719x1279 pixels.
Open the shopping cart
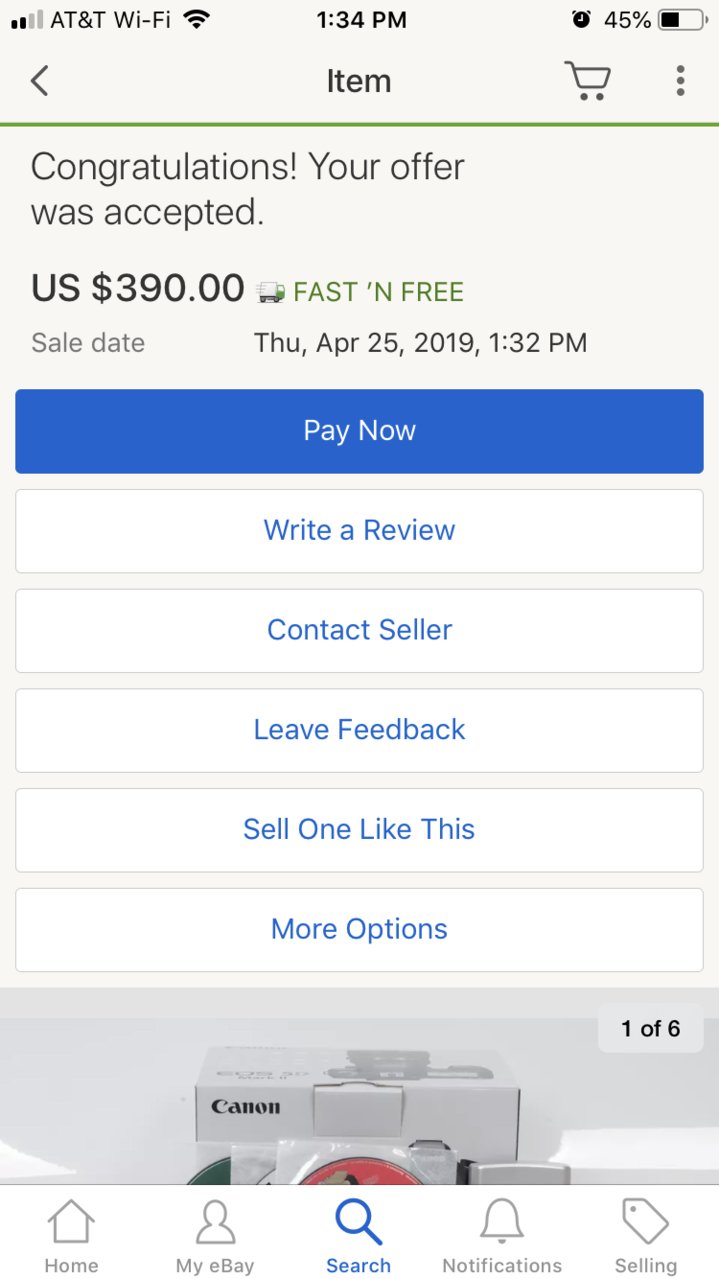click(587, 80)
